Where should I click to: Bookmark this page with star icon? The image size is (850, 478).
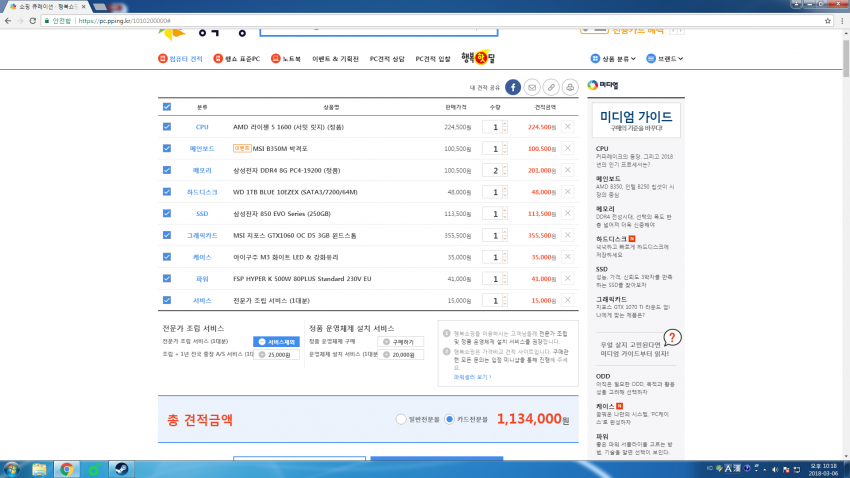tap(828, 21)
